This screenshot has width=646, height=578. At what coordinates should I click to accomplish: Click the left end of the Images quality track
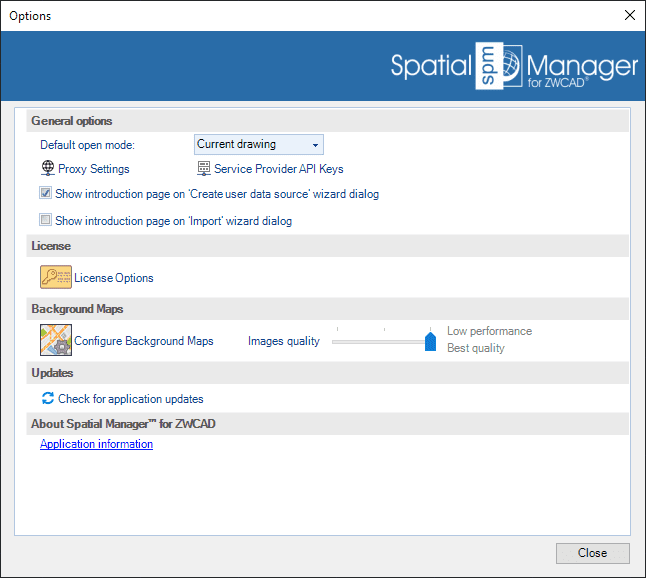pos(337,342)
